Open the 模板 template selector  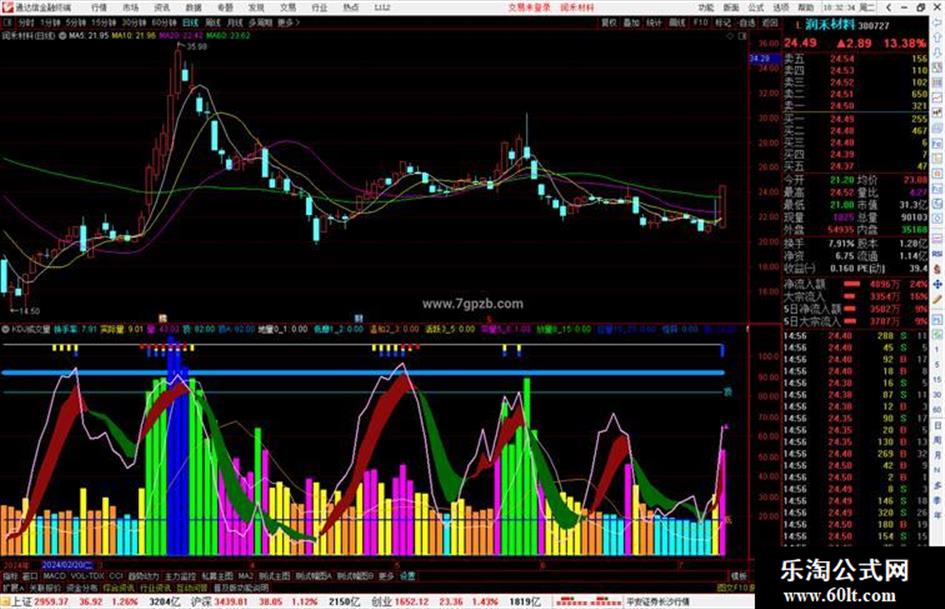point(738,576)
